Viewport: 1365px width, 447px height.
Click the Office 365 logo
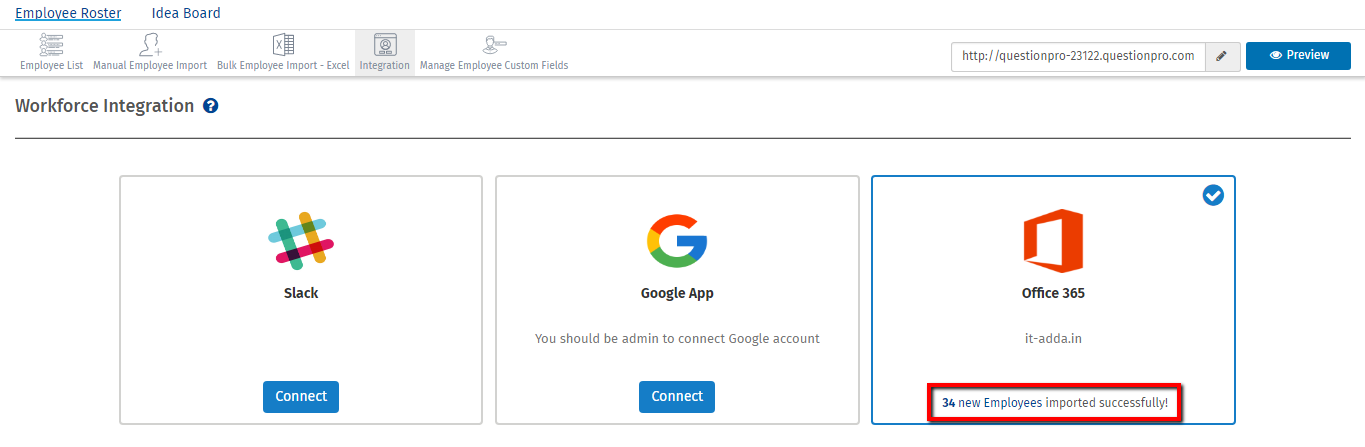click(x=1053, y=240)
